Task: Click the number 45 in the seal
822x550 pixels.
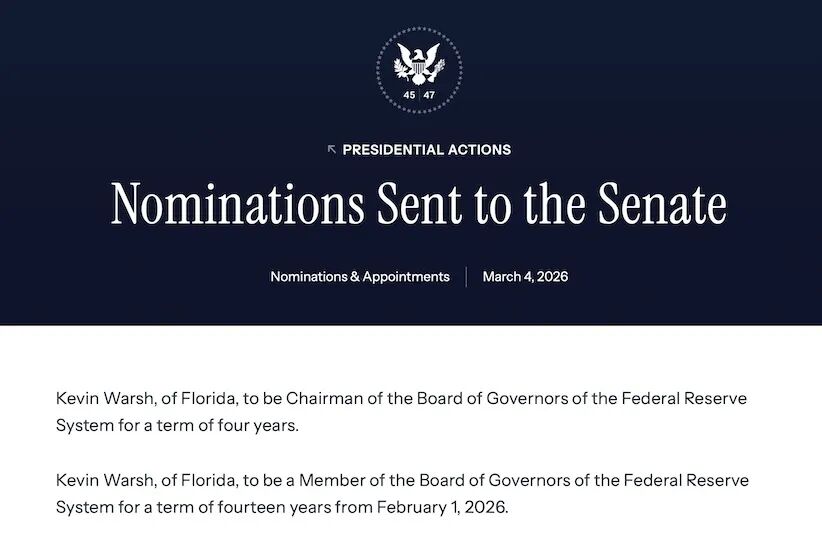Action: [x=409, y=95]
